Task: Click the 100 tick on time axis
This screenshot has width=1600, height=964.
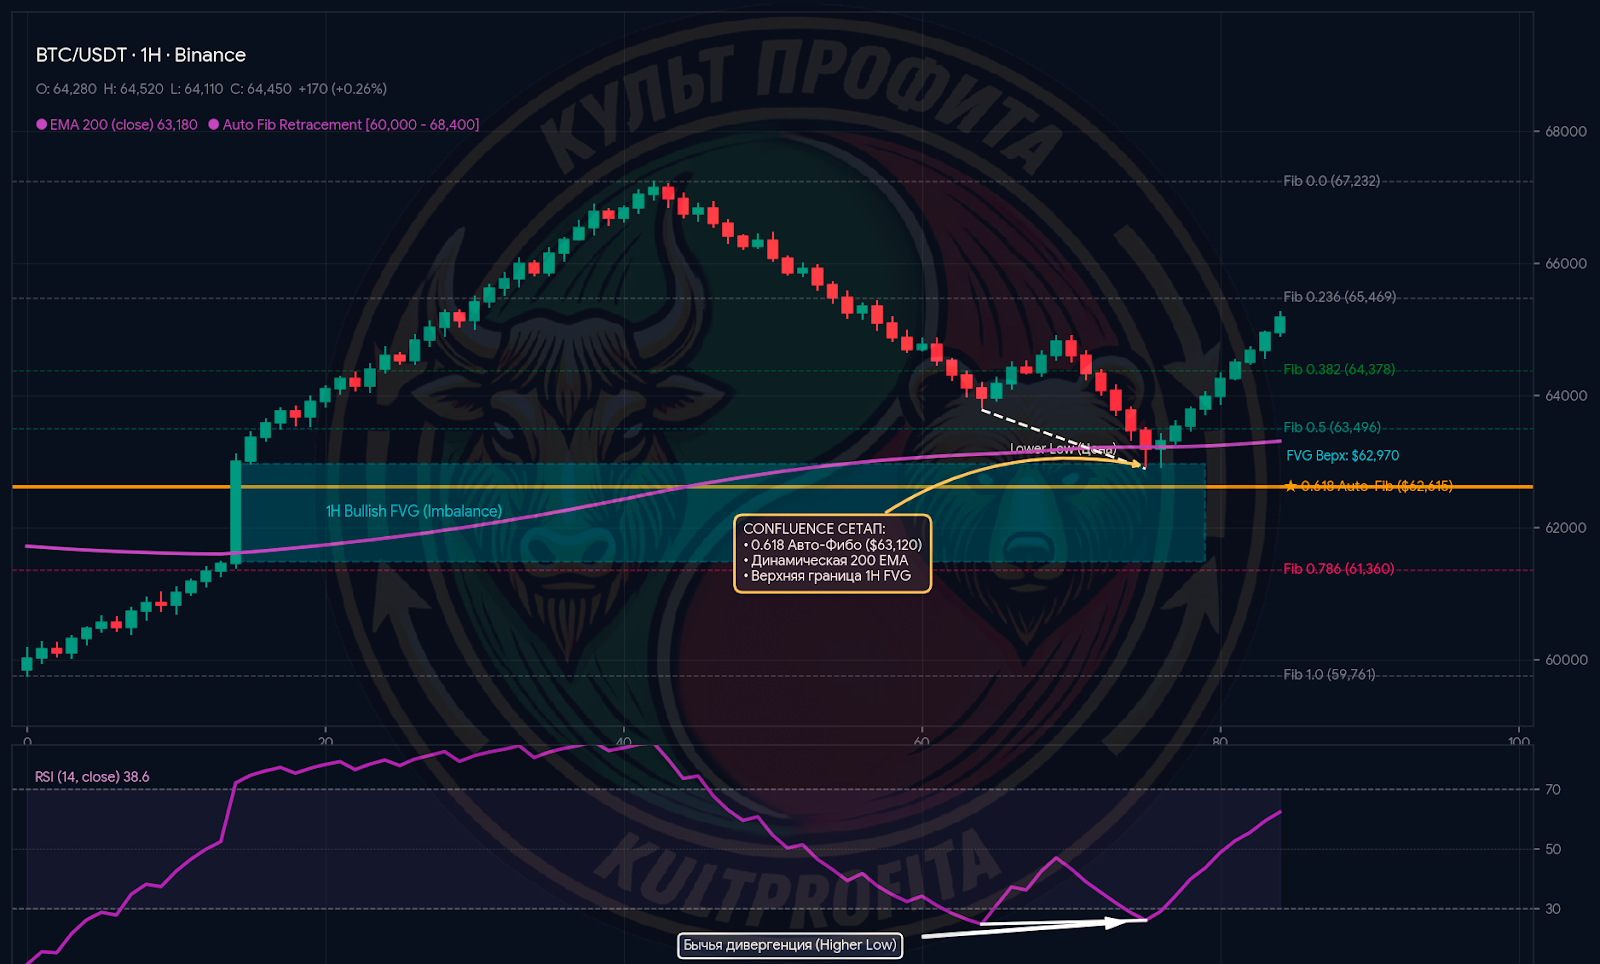Action: pos(1519,741)
